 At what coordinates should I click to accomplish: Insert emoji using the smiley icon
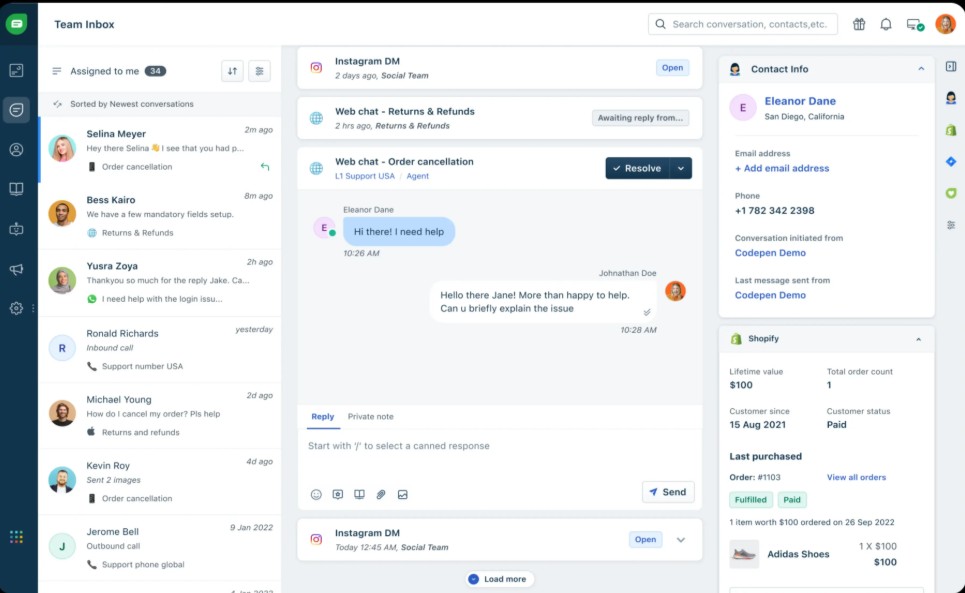pyautogui.click(x=316, y=494)
